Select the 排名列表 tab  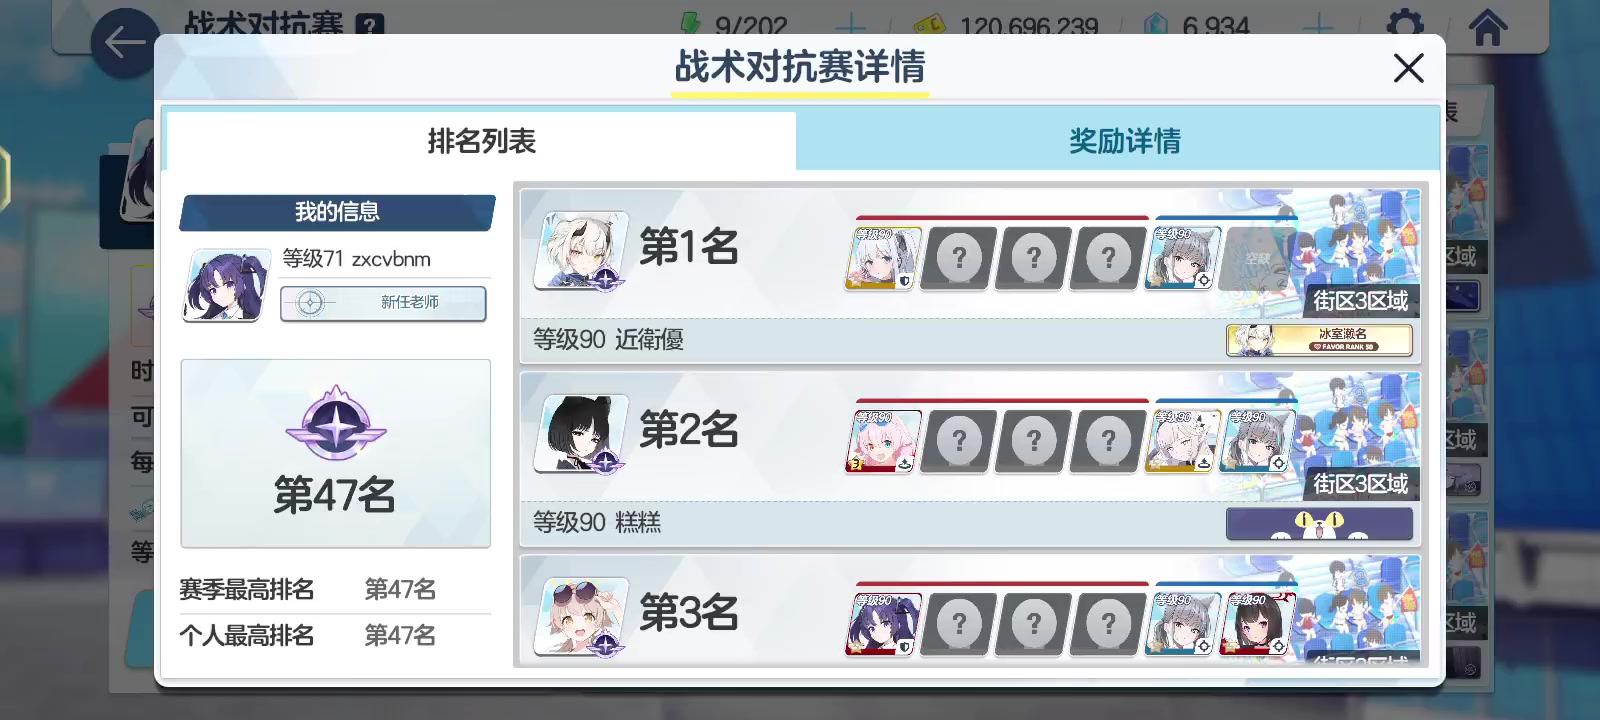coord(481,141)
